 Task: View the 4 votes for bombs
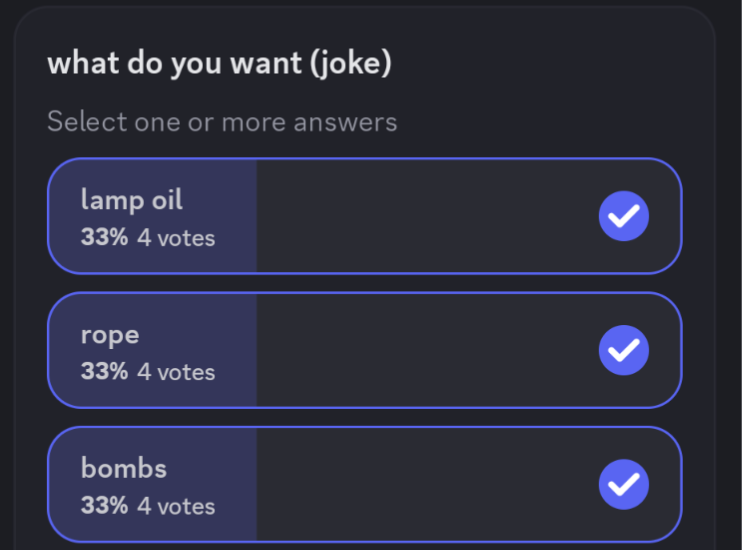coord(176,506)
